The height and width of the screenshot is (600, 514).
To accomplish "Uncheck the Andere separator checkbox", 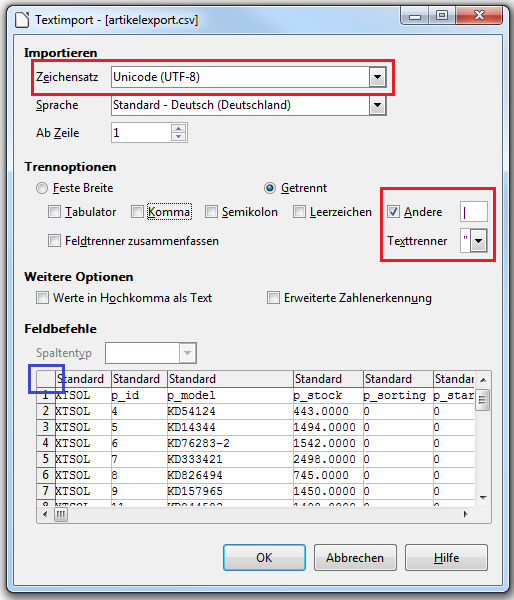I will (393, 212).
